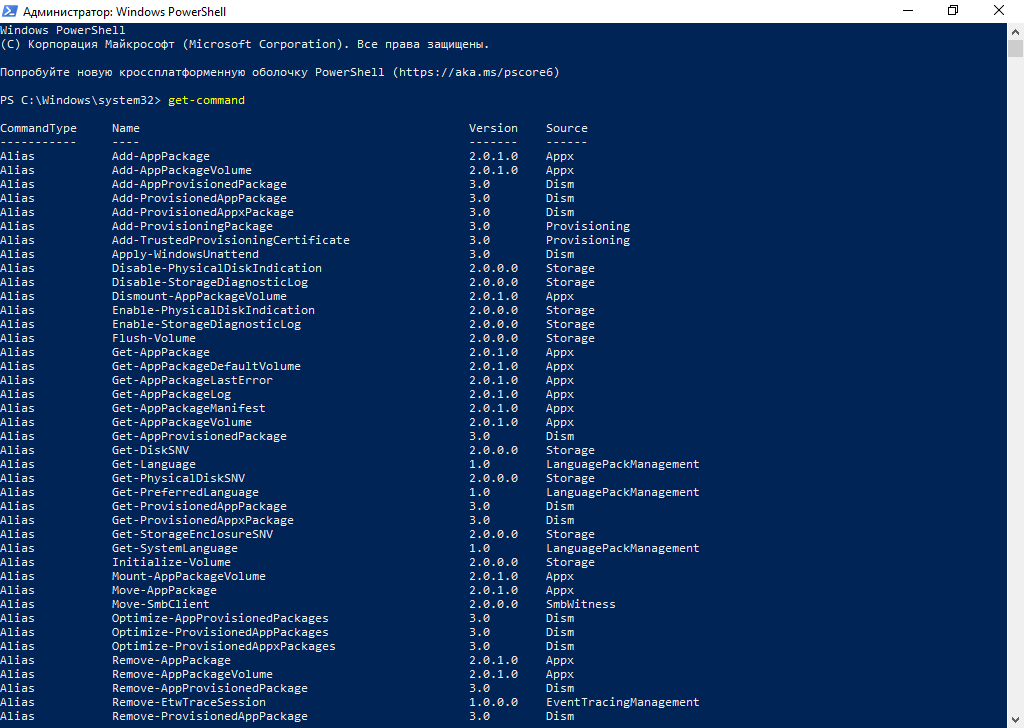This screenshot has height=728, width=1024.
Task: Close the Windows PowerShell window
Action: (999, 10)
